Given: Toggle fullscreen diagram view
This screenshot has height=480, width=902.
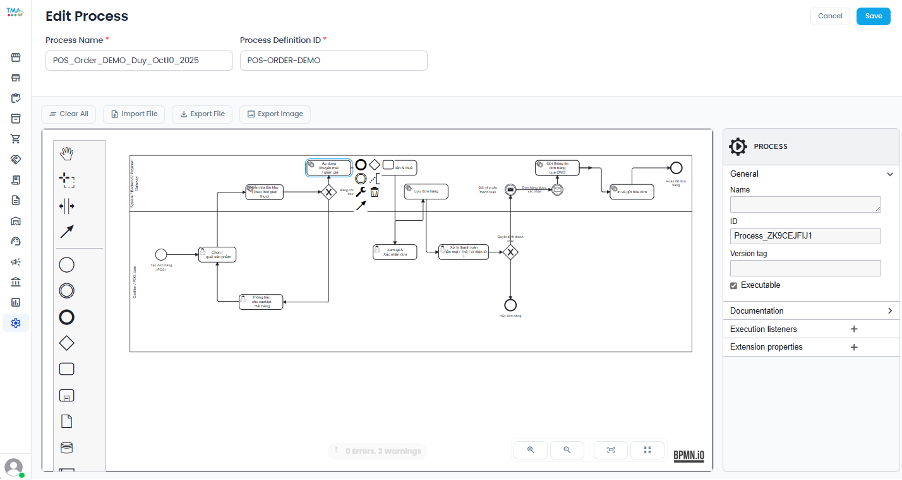Looking at the screenshot, I should (x=647, y=450).
